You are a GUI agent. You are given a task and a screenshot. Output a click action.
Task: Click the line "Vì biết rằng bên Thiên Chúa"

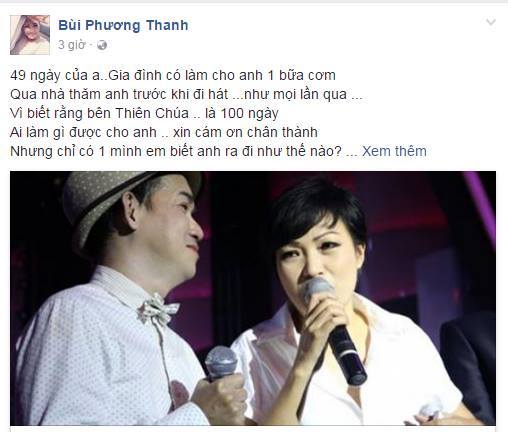[144, 113]
